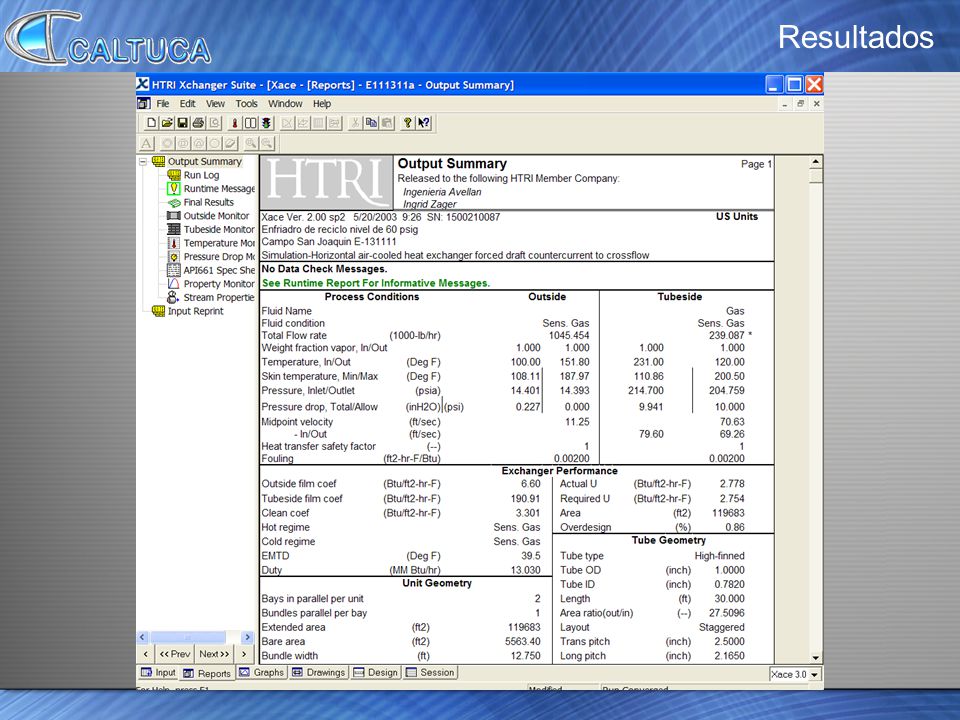Image resolution: width=960 pixels, height=720 pixels.
Task: Click the Duty value 13.030
Action: [526, 570]
